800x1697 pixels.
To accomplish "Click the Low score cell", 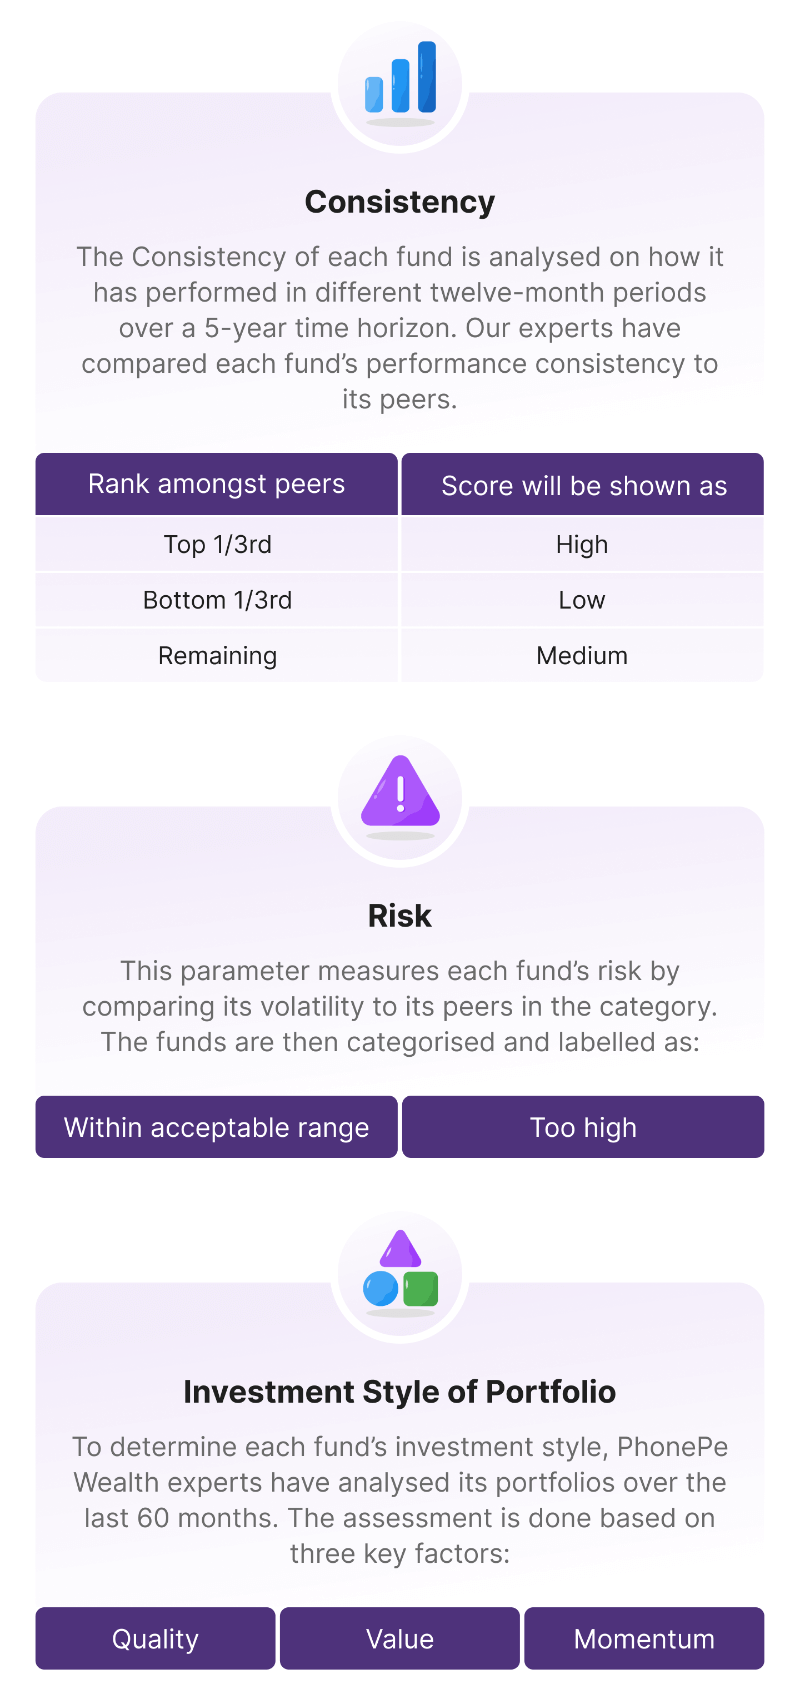I will 582,600.
